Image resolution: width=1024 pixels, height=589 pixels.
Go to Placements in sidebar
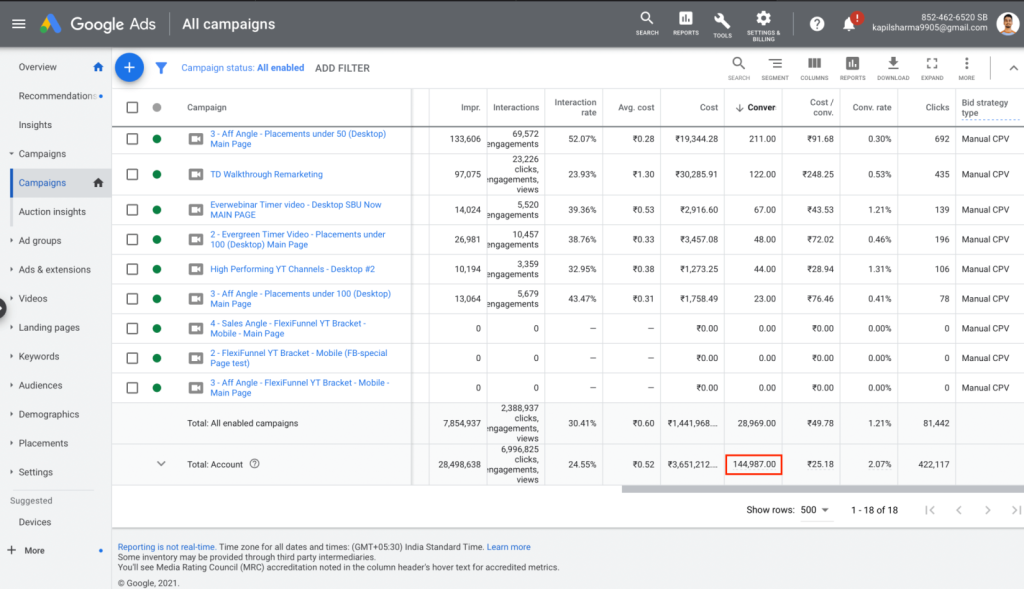click(x=43, y=443)
